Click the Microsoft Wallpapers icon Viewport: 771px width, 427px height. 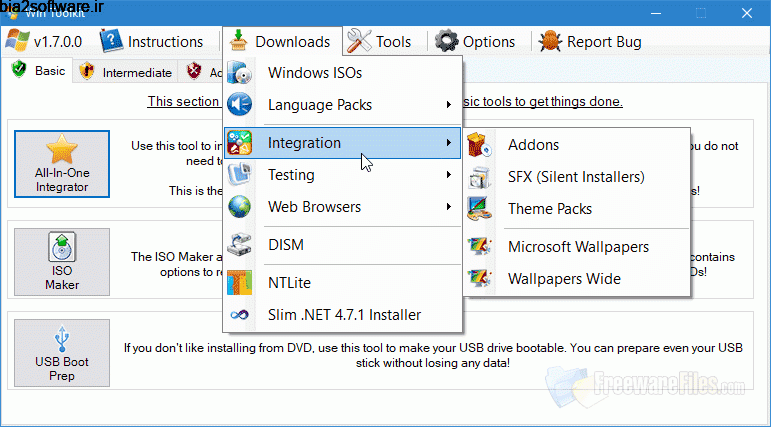pyautogui.click(x=479, y=246)
